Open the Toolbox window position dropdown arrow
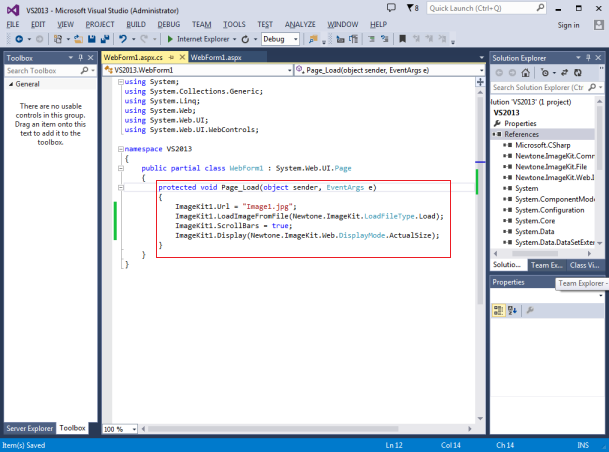 [71, 57]
